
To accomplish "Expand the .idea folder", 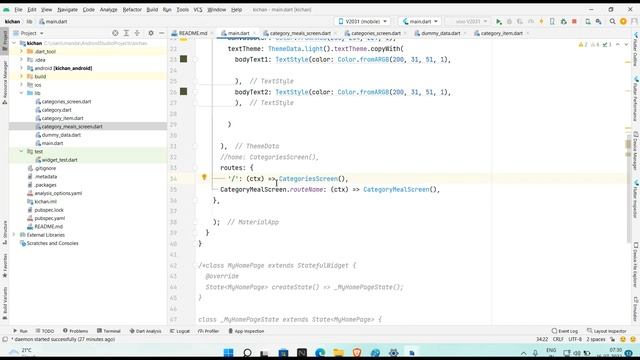I will point(22,60).
